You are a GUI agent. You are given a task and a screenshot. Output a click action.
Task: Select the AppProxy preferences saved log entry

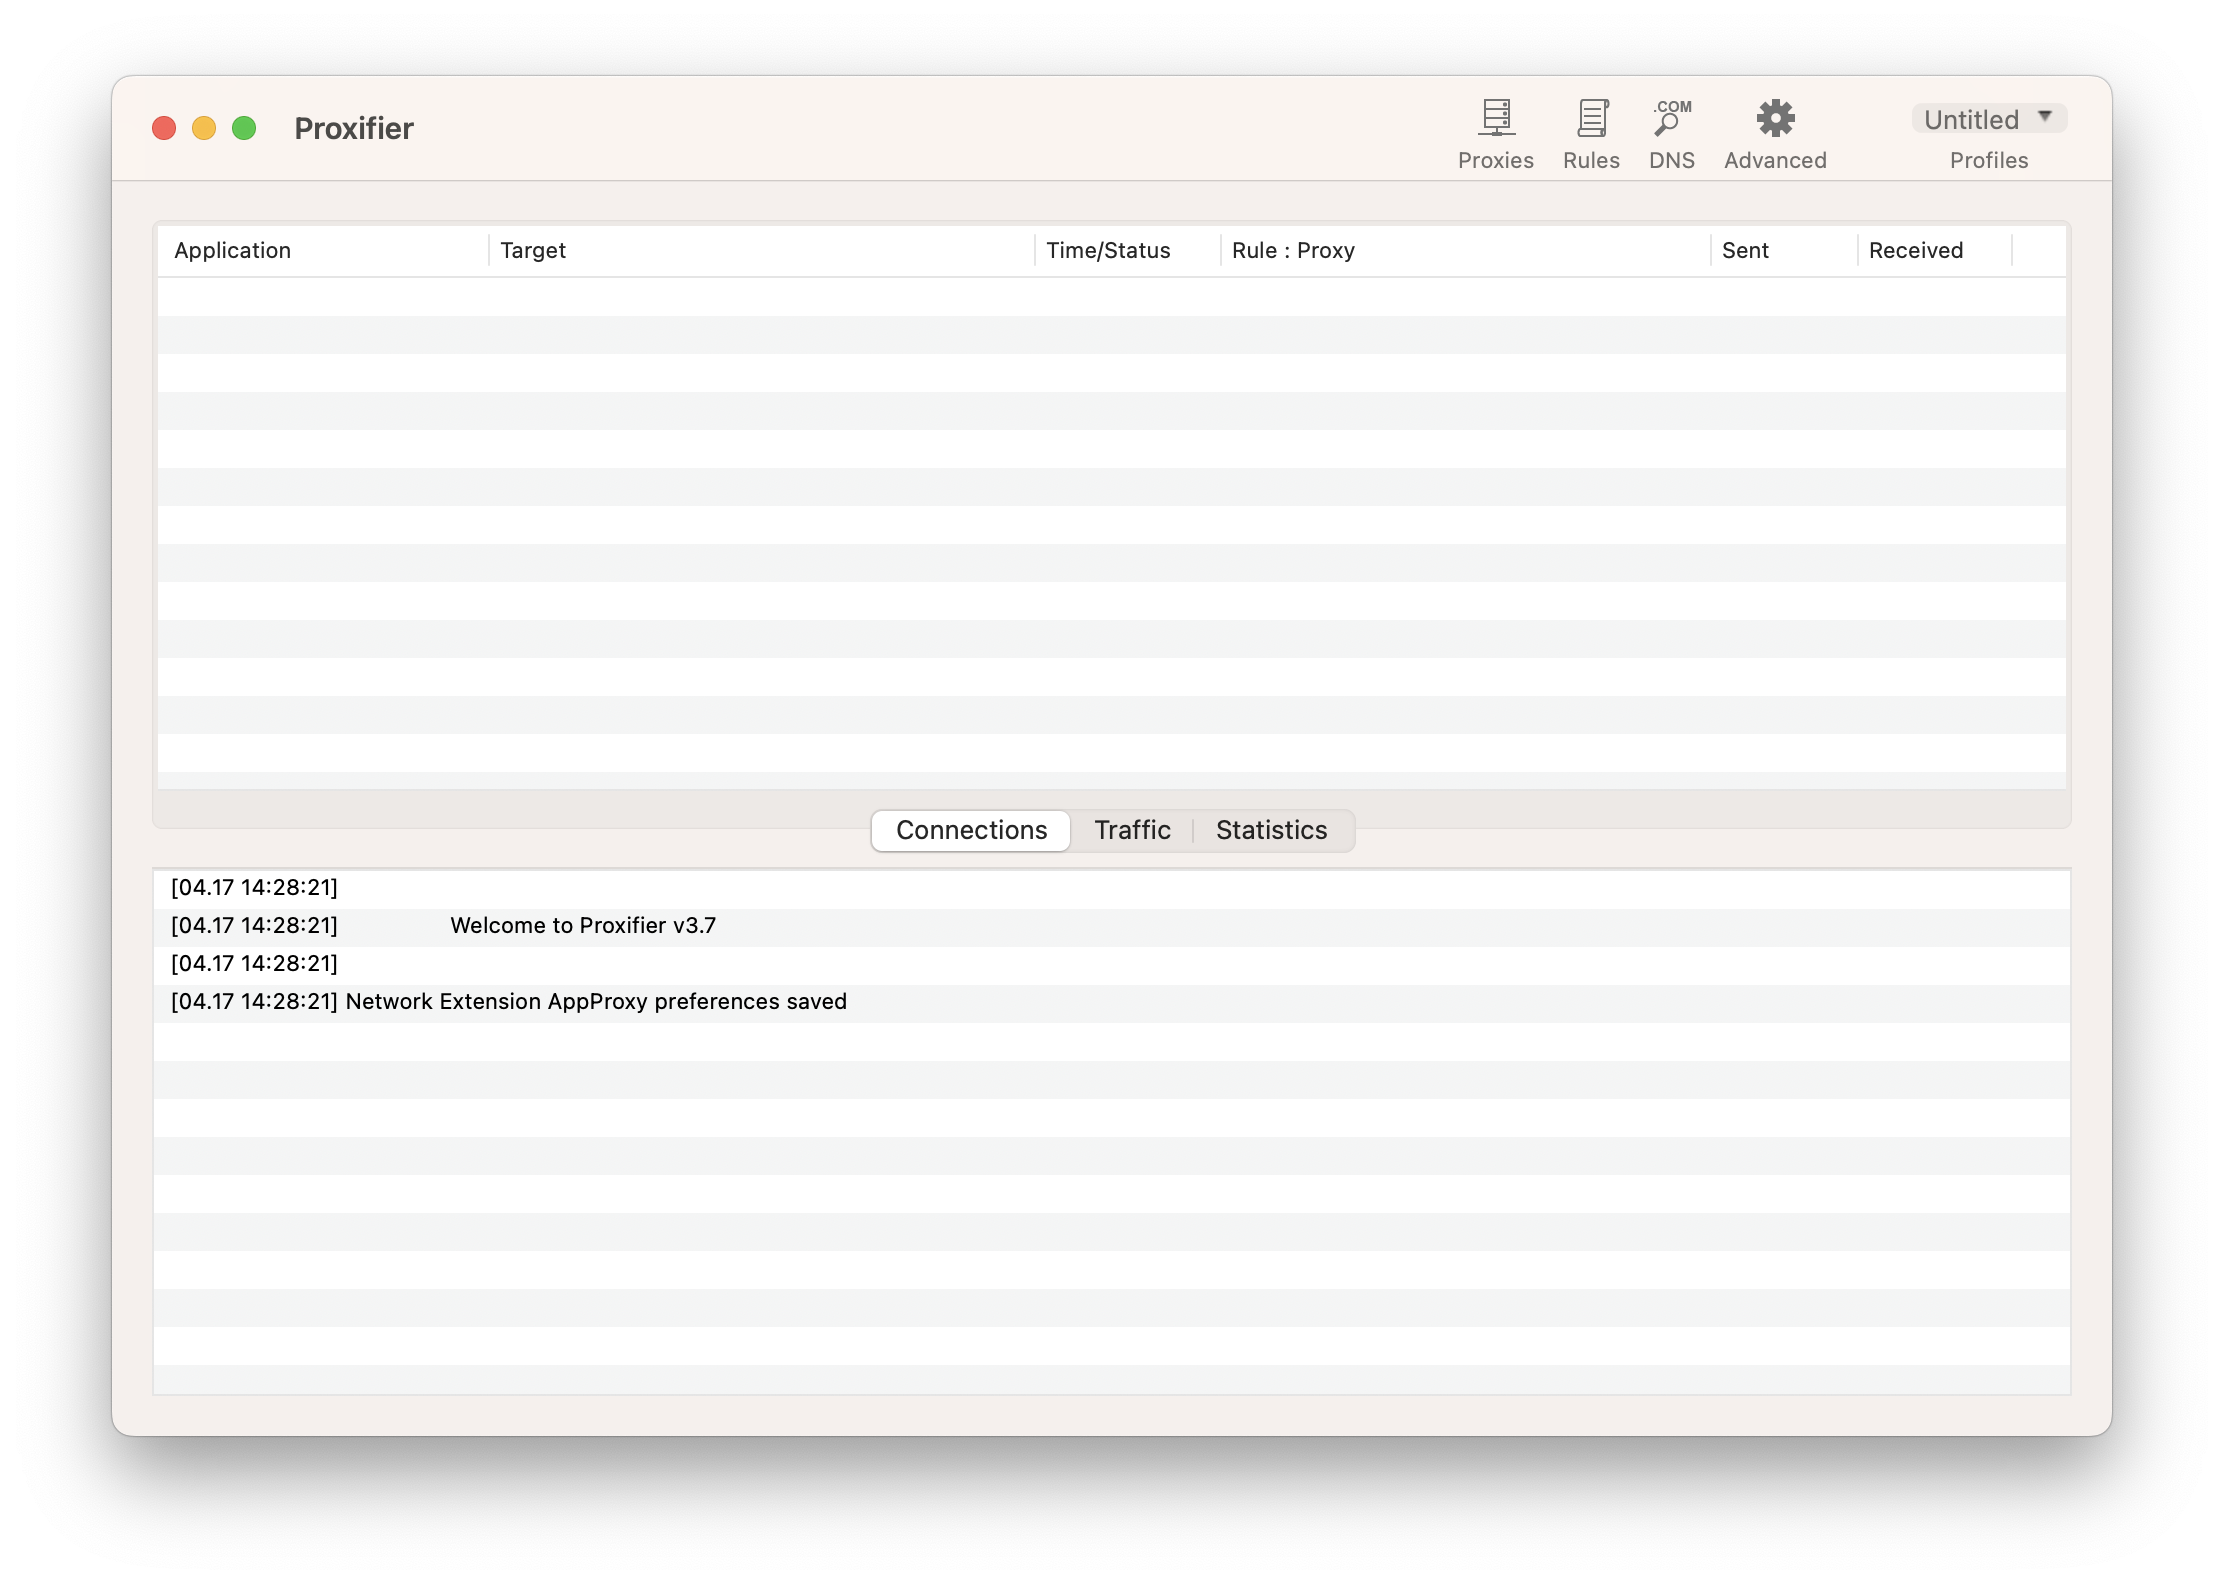596,1002
